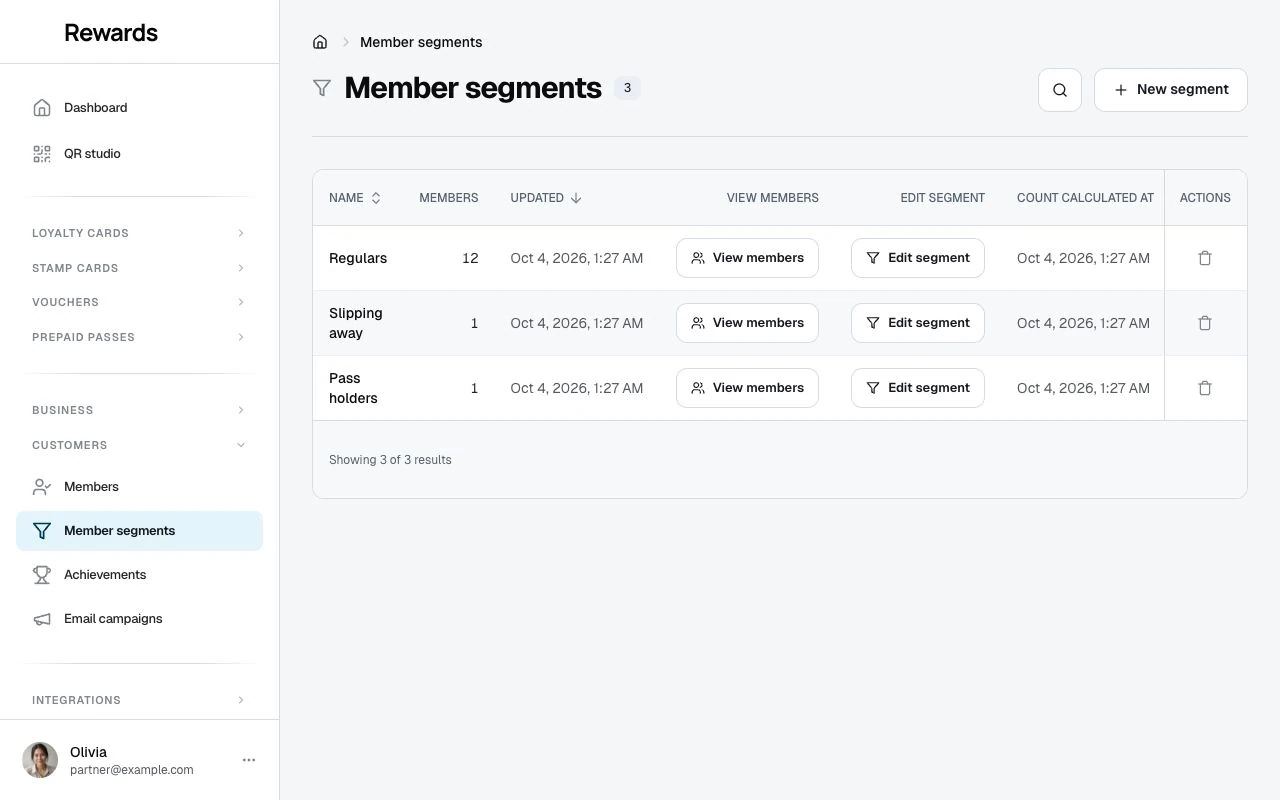
Task: Select Member segments in the sidebar
Action: (x=139, y=531)
